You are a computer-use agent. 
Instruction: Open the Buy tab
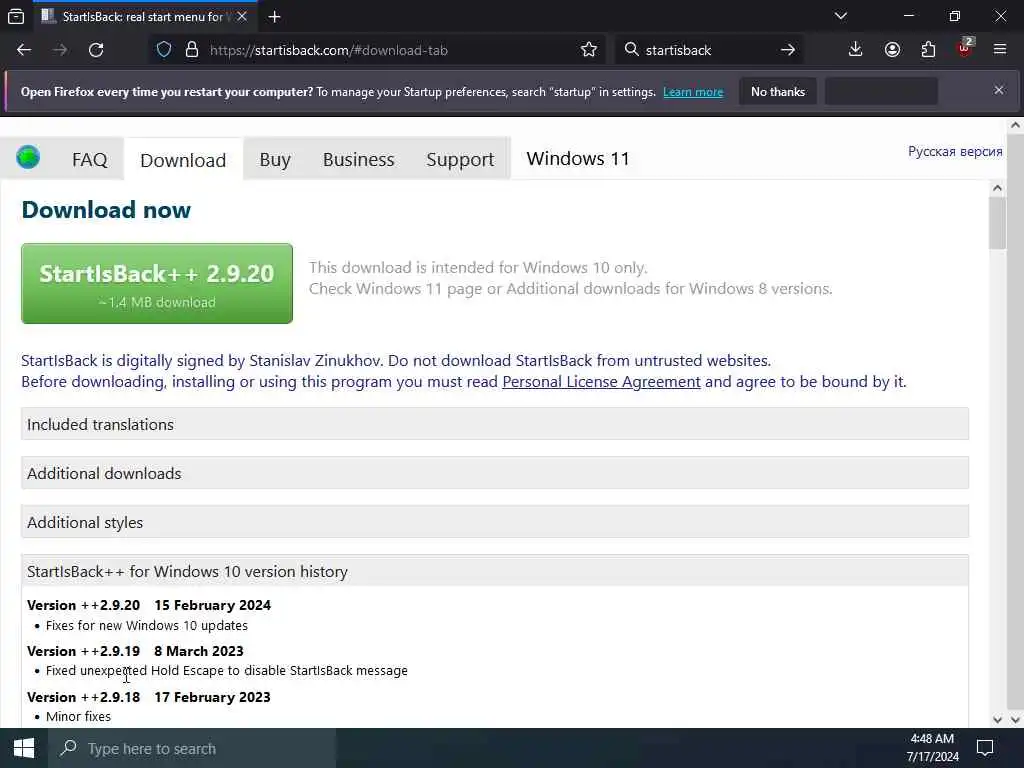coord(275,159)
